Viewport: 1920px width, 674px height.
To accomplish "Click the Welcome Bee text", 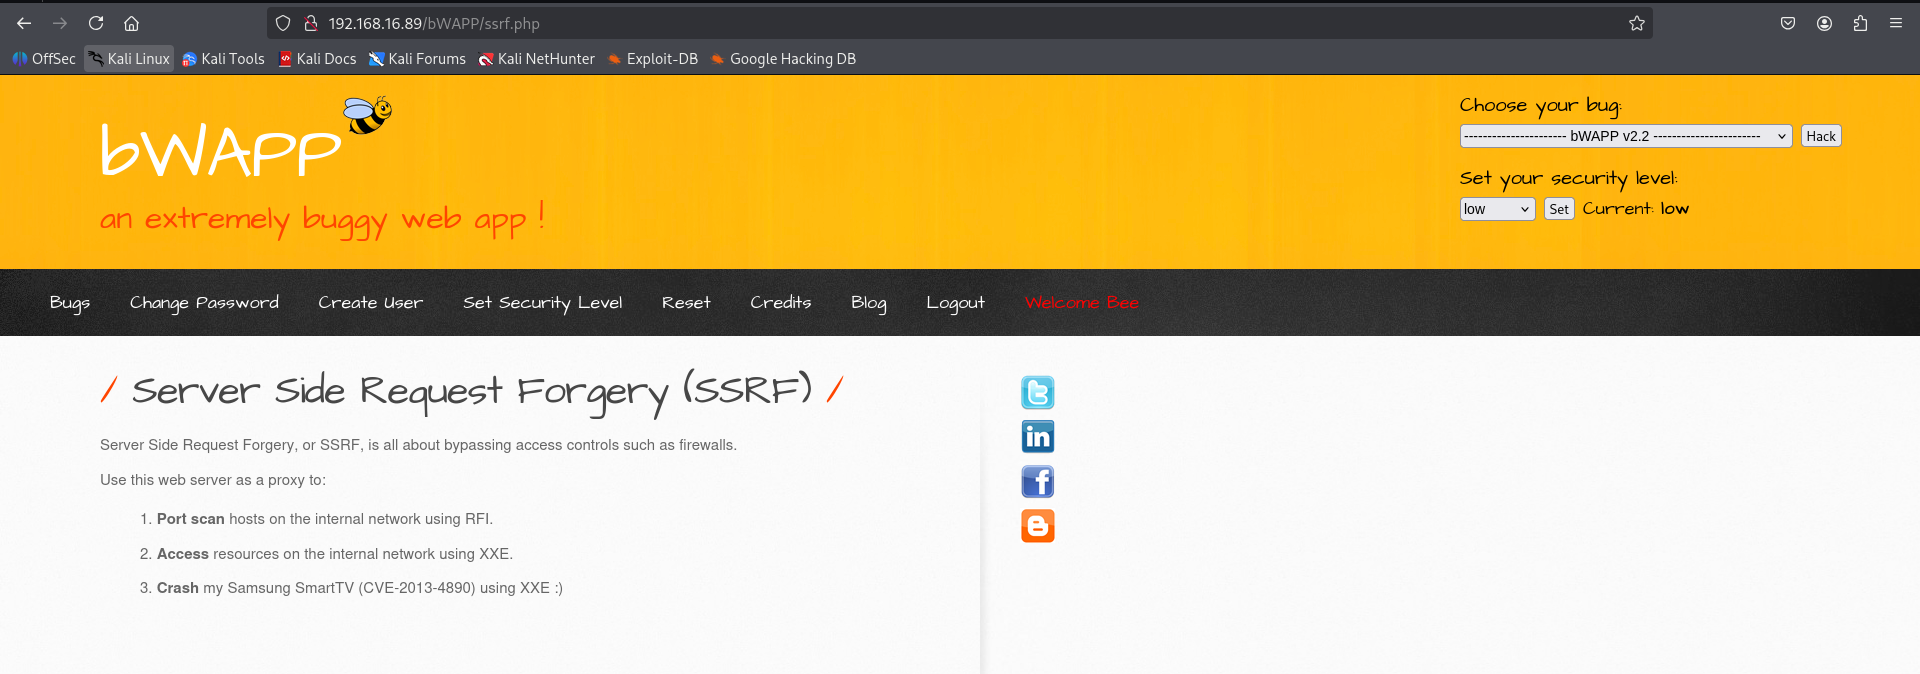I will pos(1081,303).
